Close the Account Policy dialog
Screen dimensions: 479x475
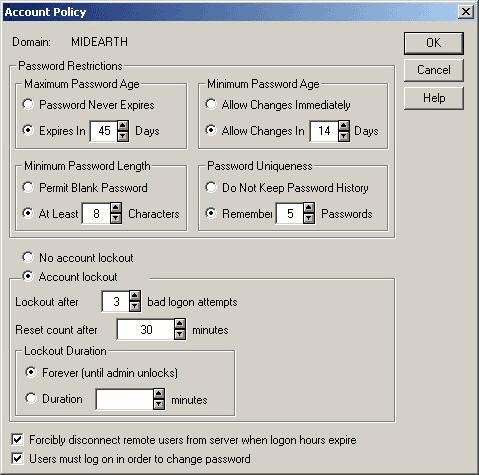[465, 12]
